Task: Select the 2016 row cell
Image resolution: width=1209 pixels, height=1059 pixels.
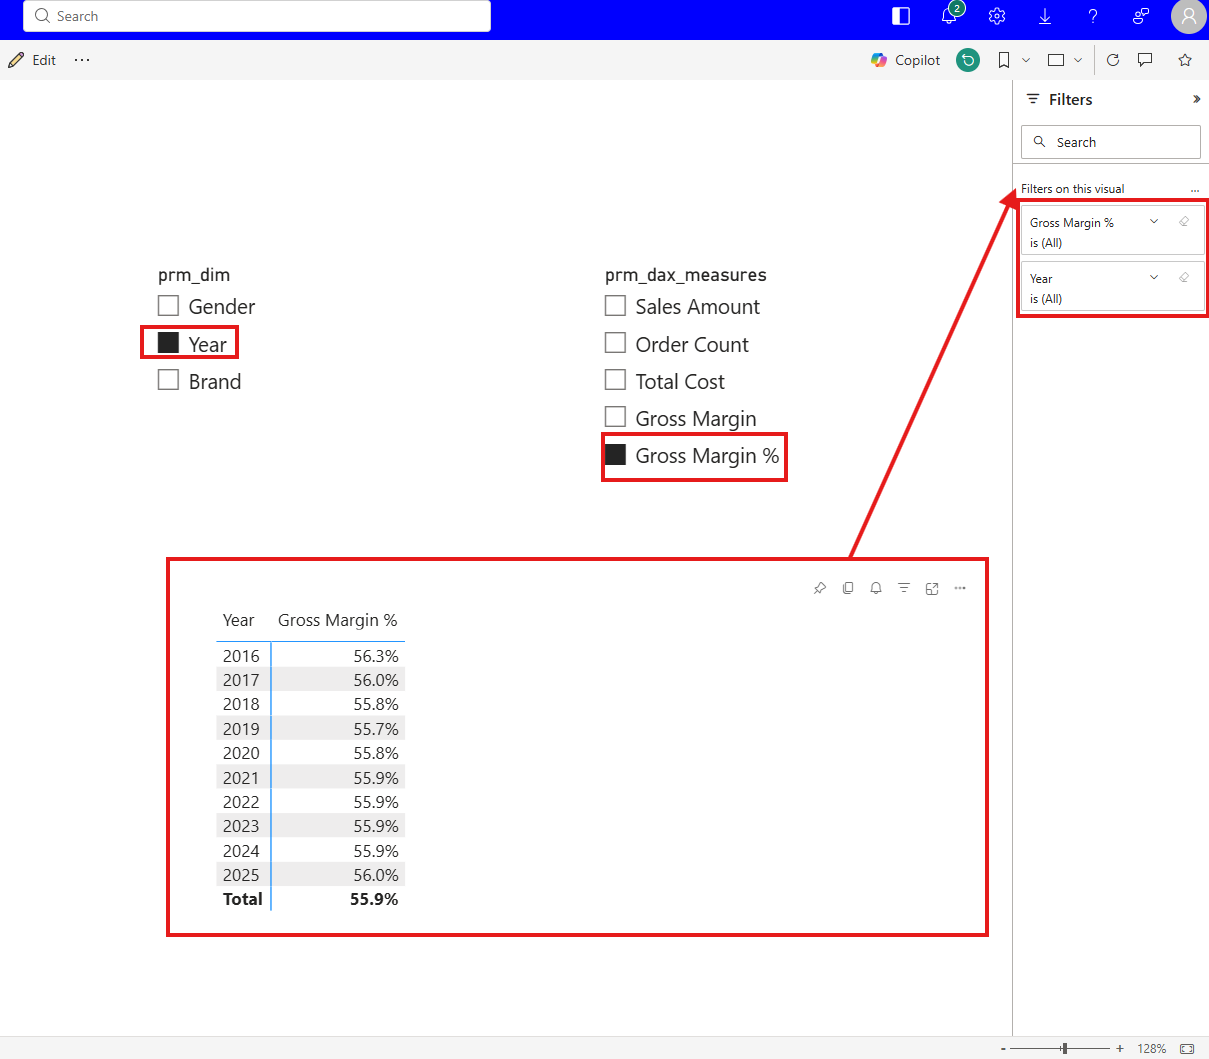Action: (241, 656)
